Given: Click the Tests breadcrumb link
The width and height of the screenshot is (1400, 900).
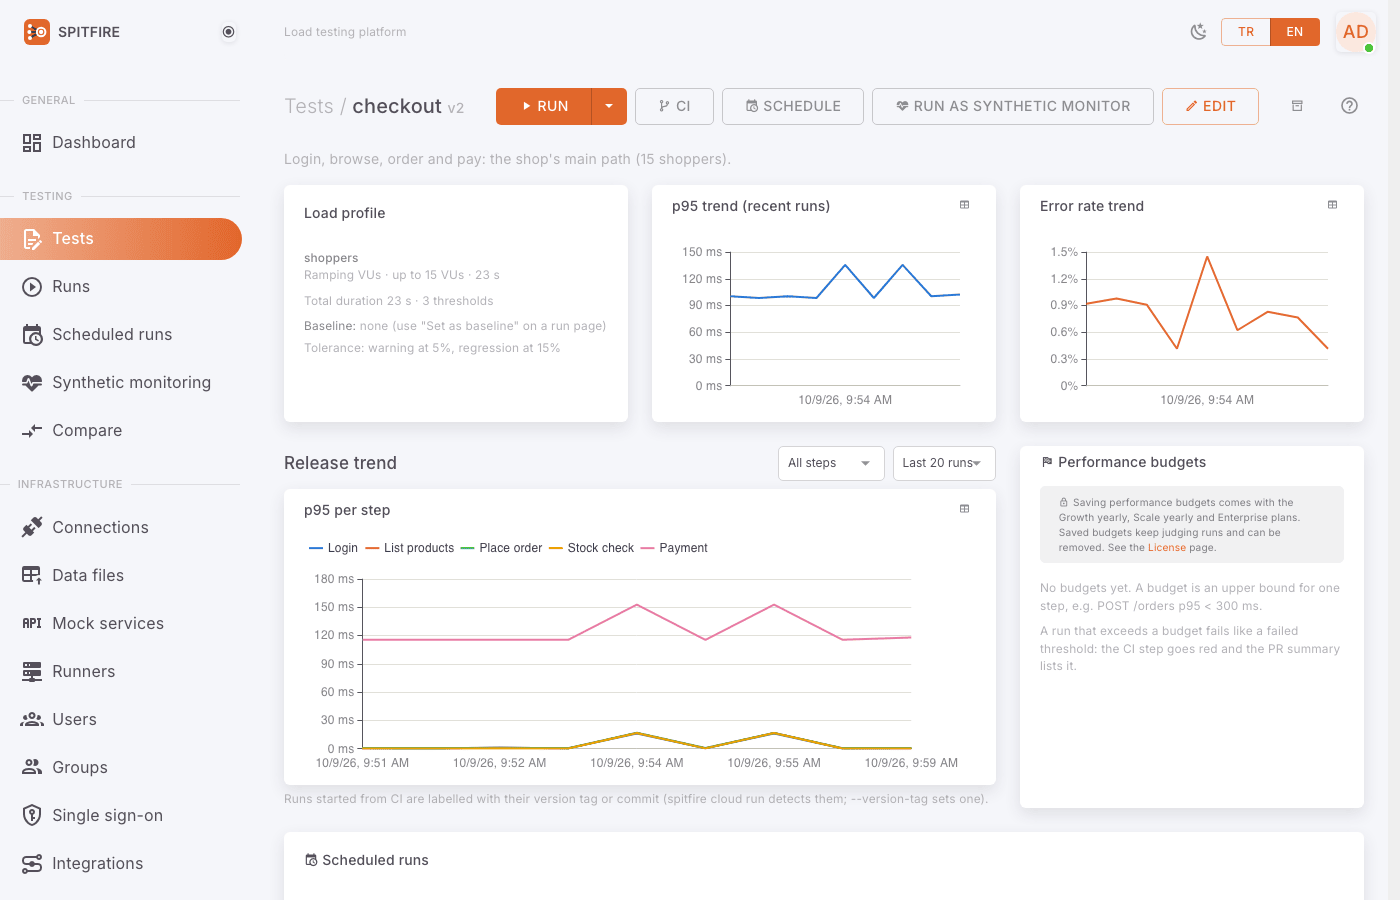Looking at the screenshot, I should [309, 106].
